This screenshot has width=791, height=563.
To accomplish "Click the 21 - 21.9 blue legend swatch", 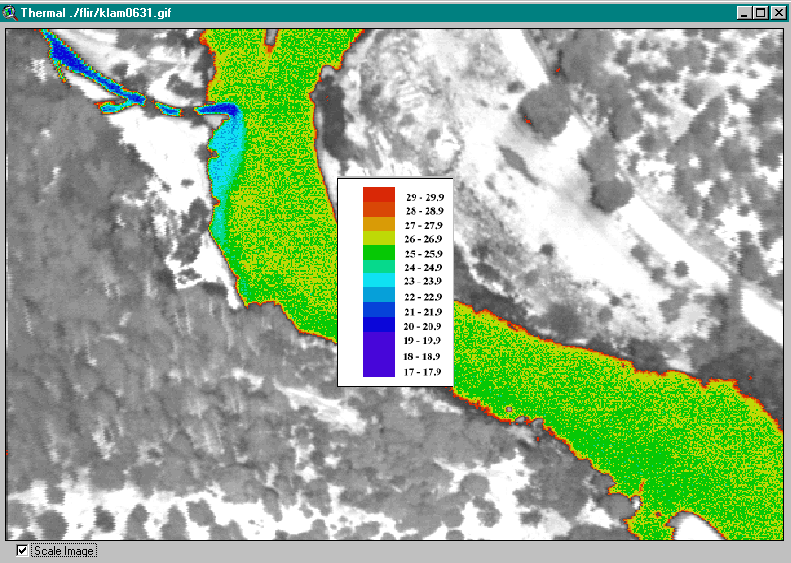I will [379, 309].
